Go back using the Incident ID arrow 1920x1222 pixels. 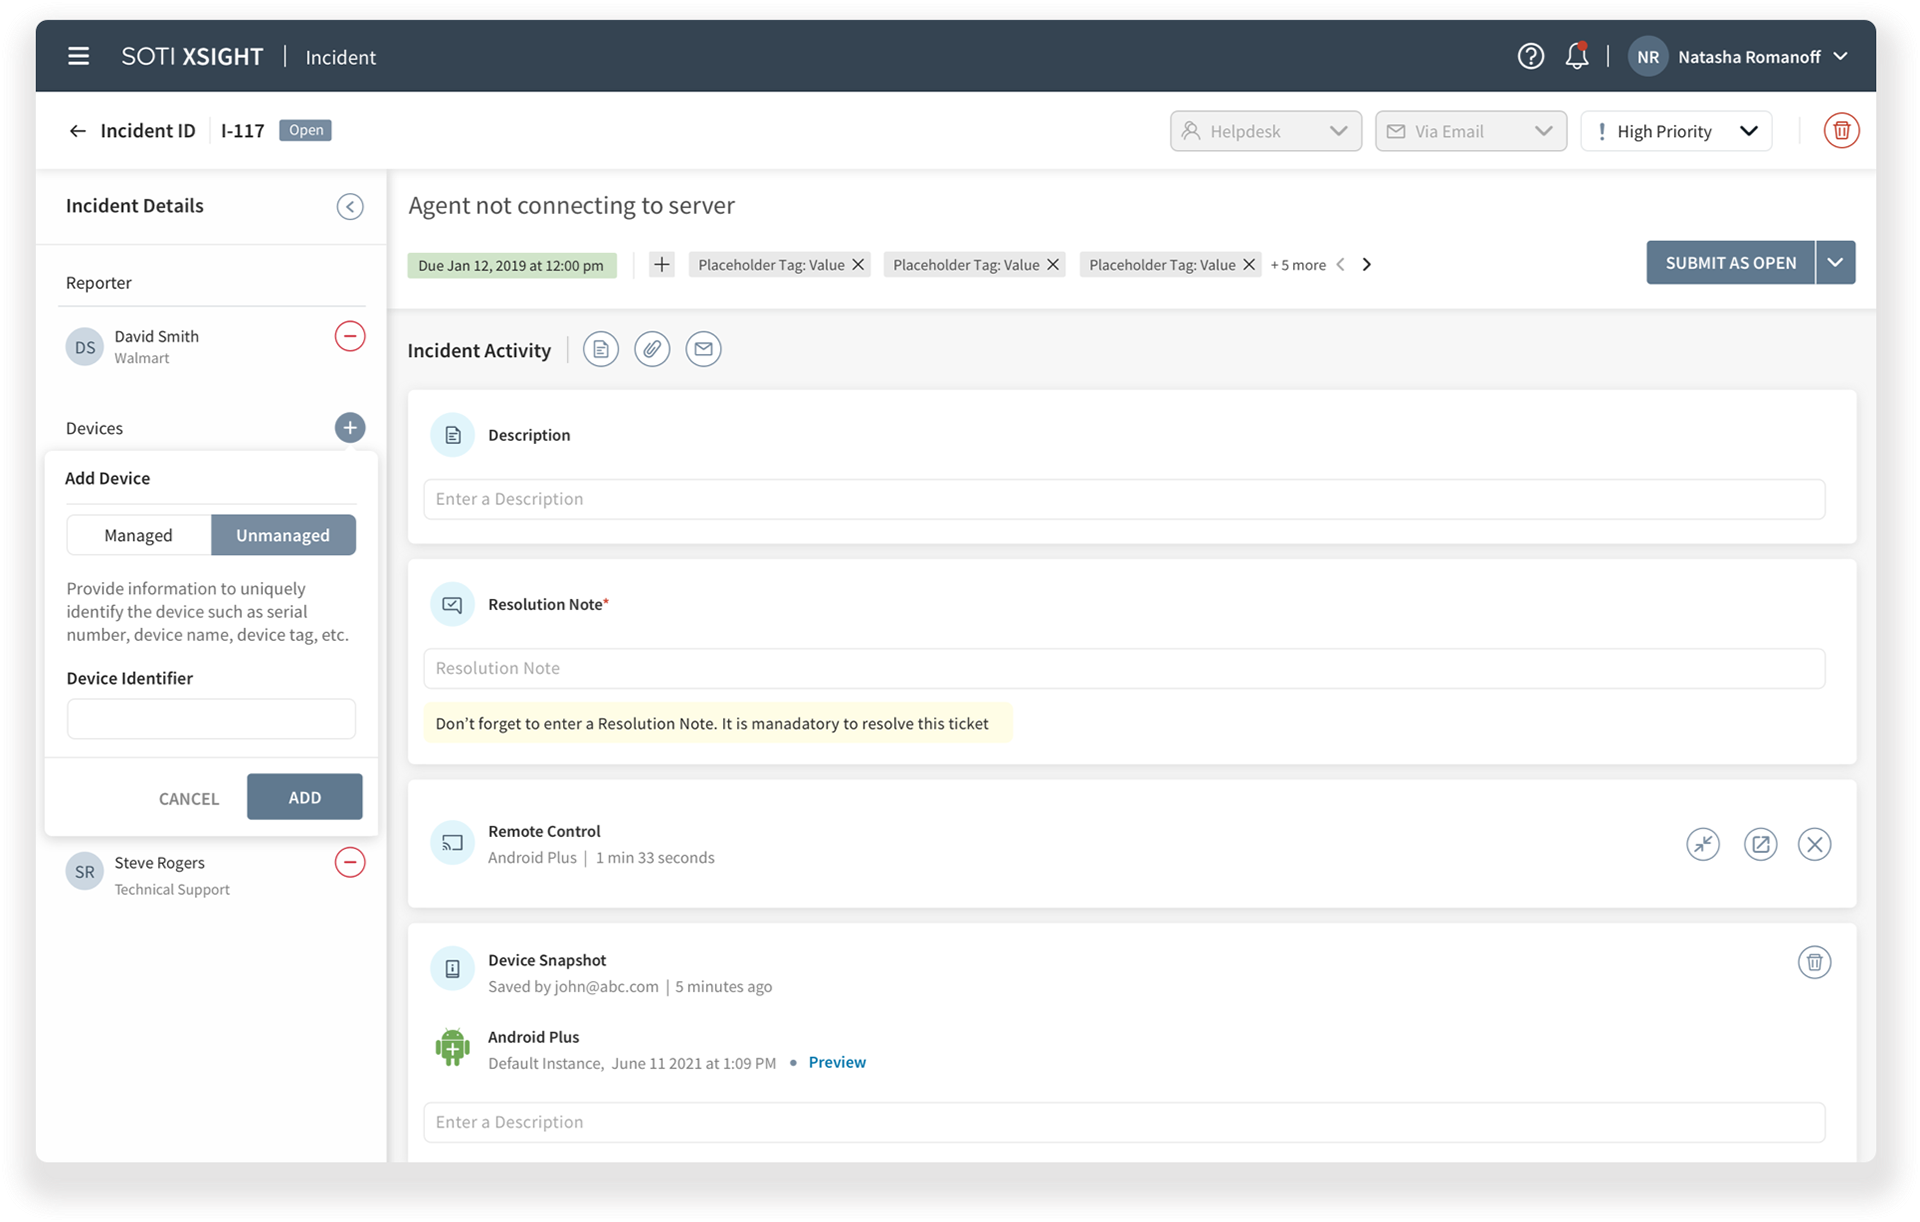point(77,131)
